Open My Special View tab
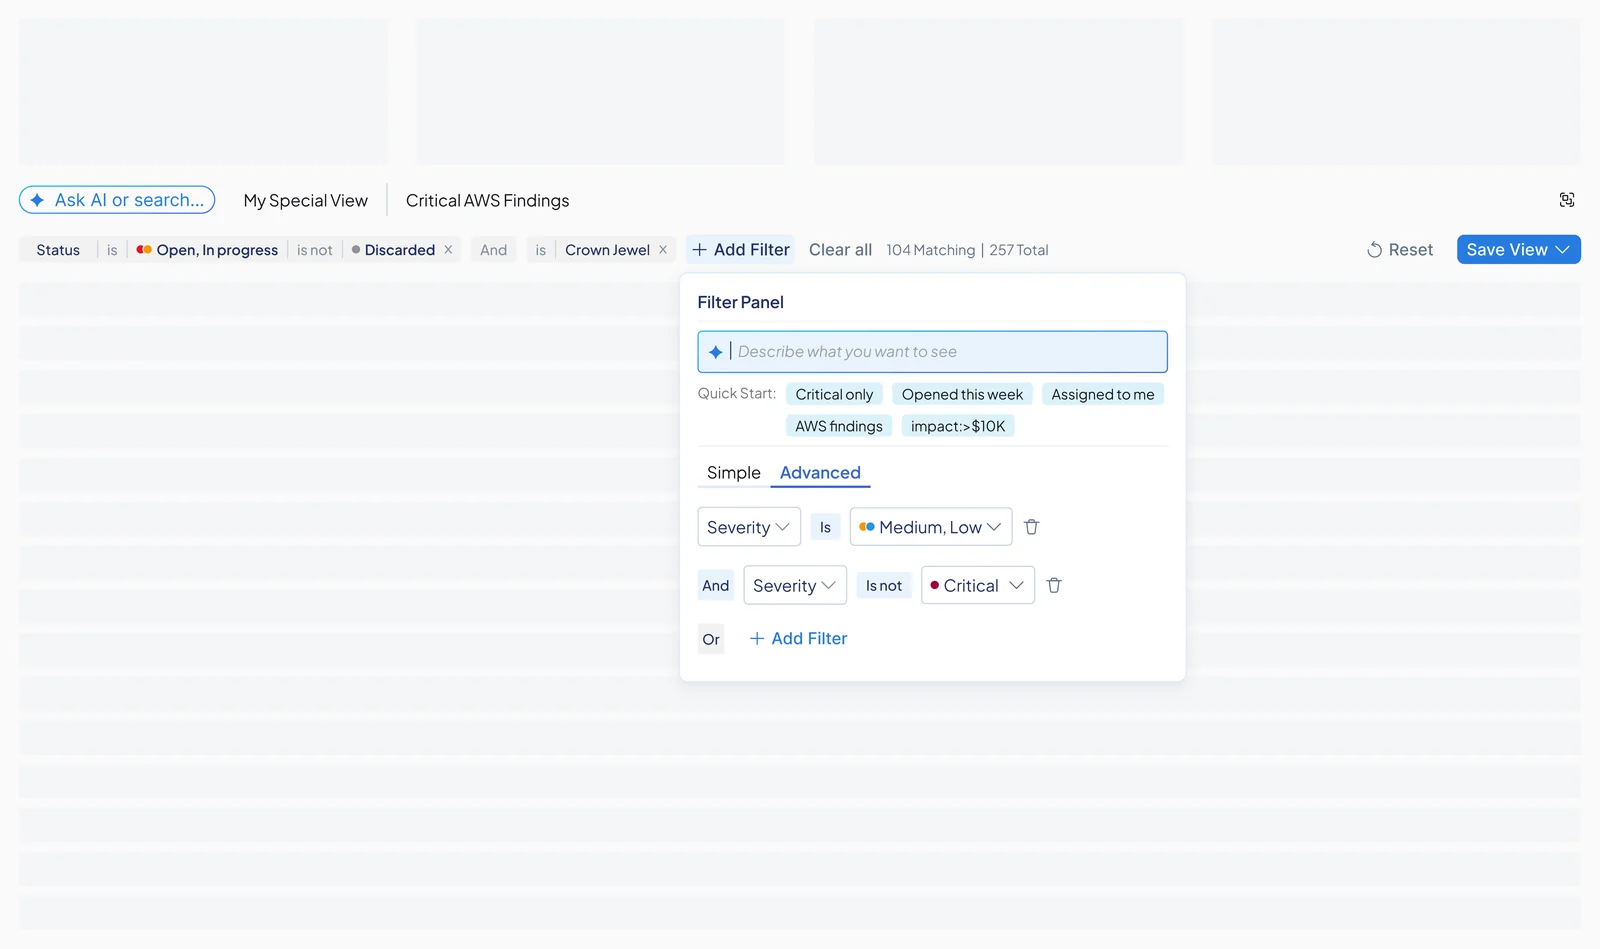 point(306,201)
